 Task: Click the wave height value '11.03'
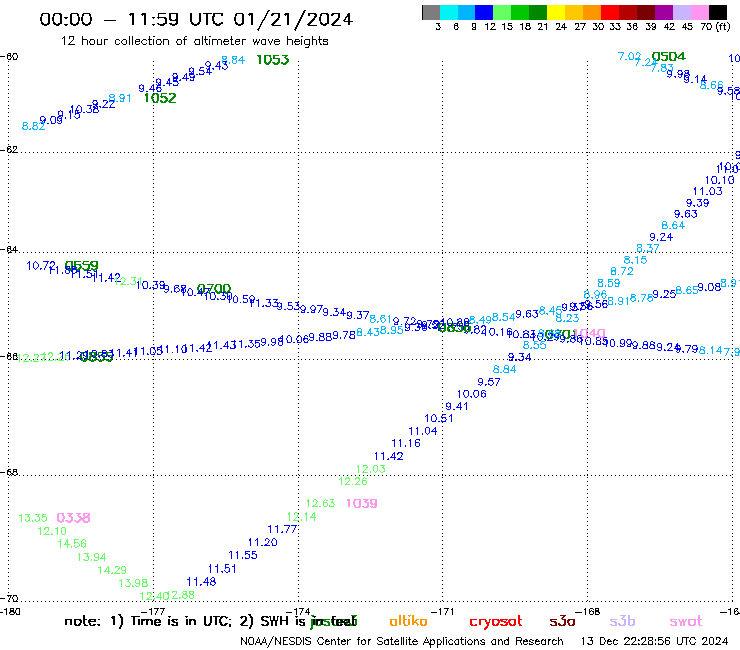point(707,191)
